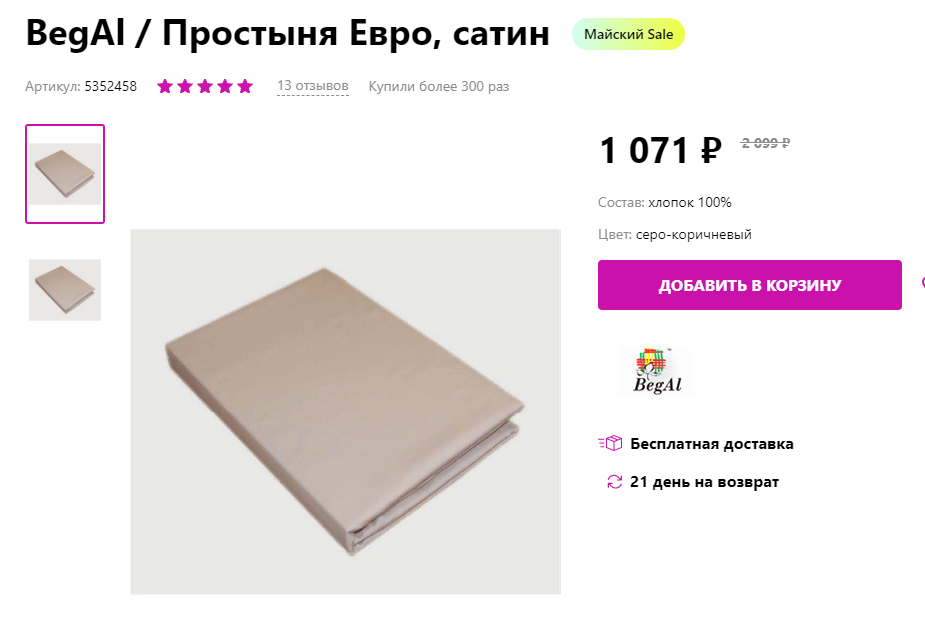Click "Купили более 300 раз" purchase counter
The image size is (925, 633).
(438, 86)
